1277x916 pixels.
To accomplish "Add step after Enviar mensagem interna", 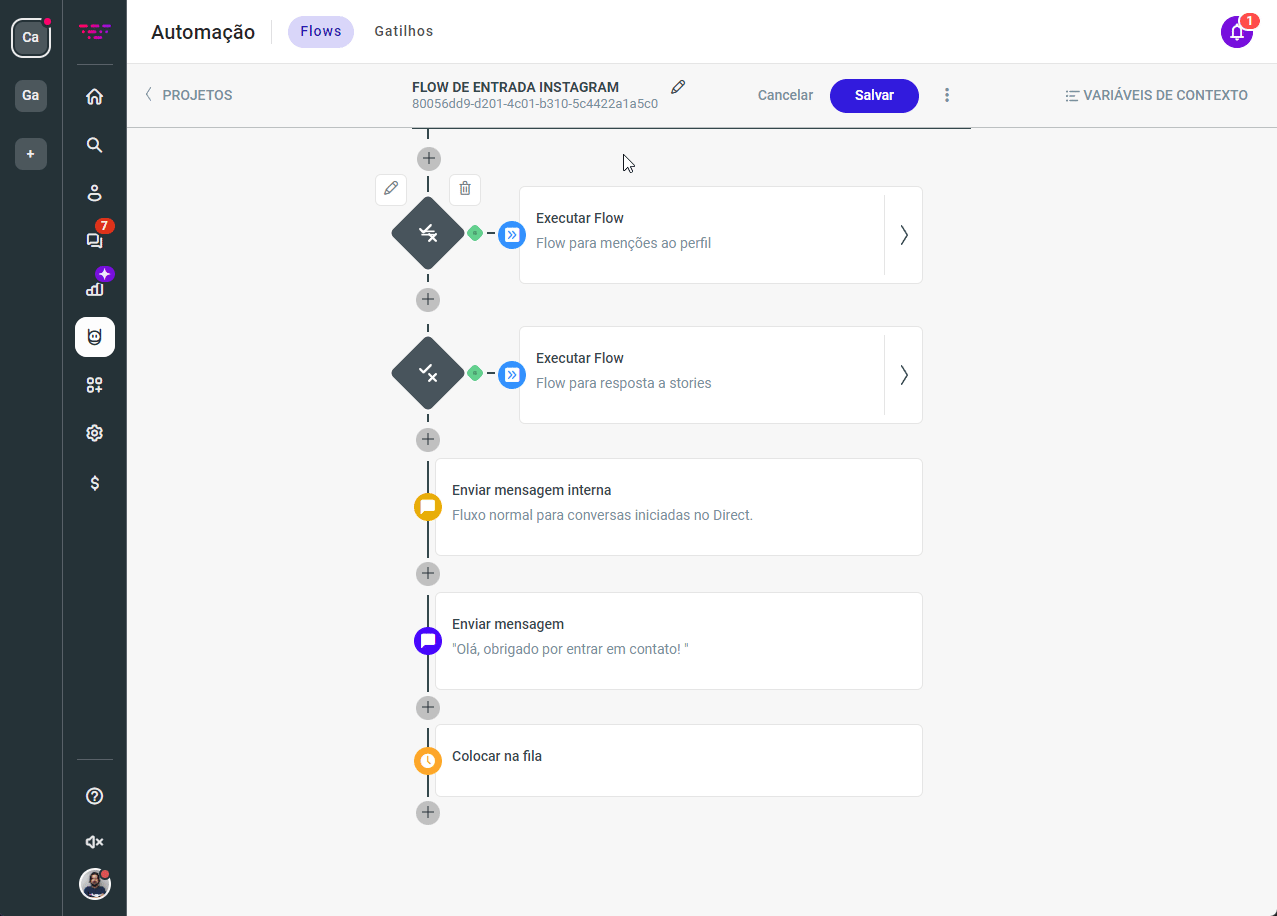I will tap(428, 573).
